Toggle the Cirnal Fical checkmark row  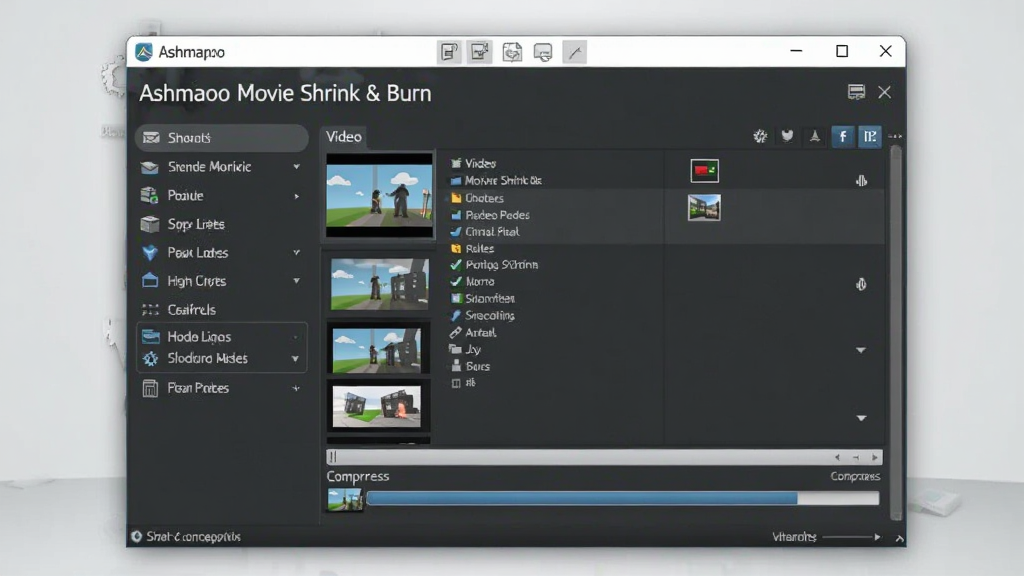pos(485,232)
